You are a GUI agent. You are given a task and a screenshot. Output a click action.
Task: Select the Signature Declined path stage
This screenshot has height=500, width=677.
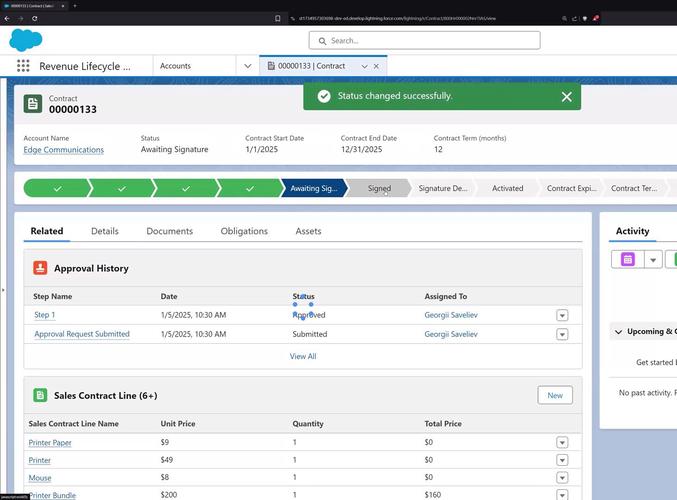443,188
